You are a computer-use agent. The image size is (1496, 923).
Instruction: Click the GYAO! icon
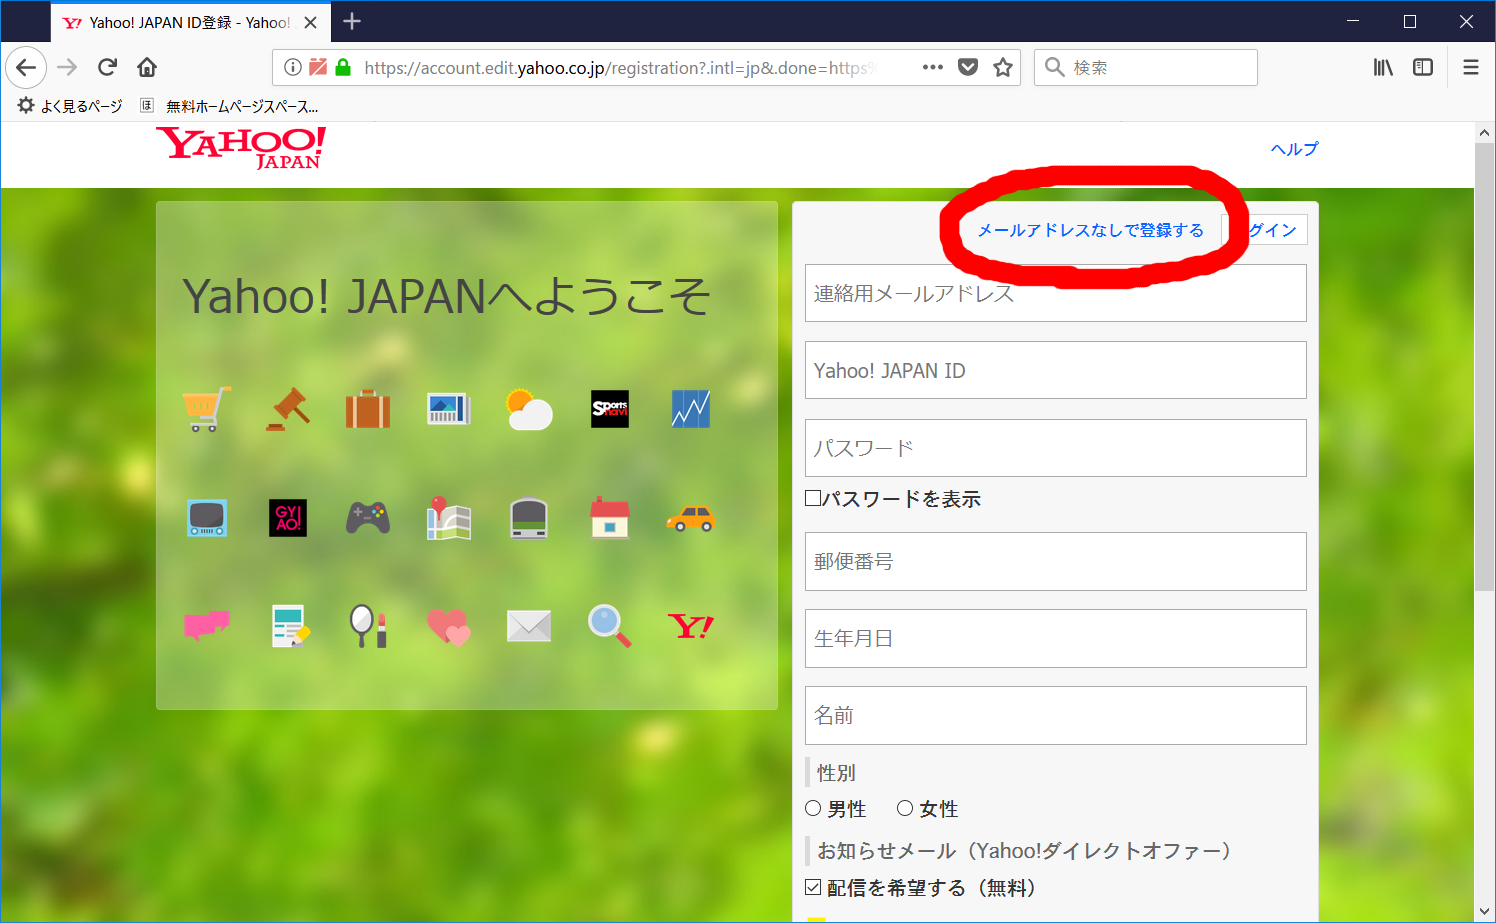pos(288,518)
